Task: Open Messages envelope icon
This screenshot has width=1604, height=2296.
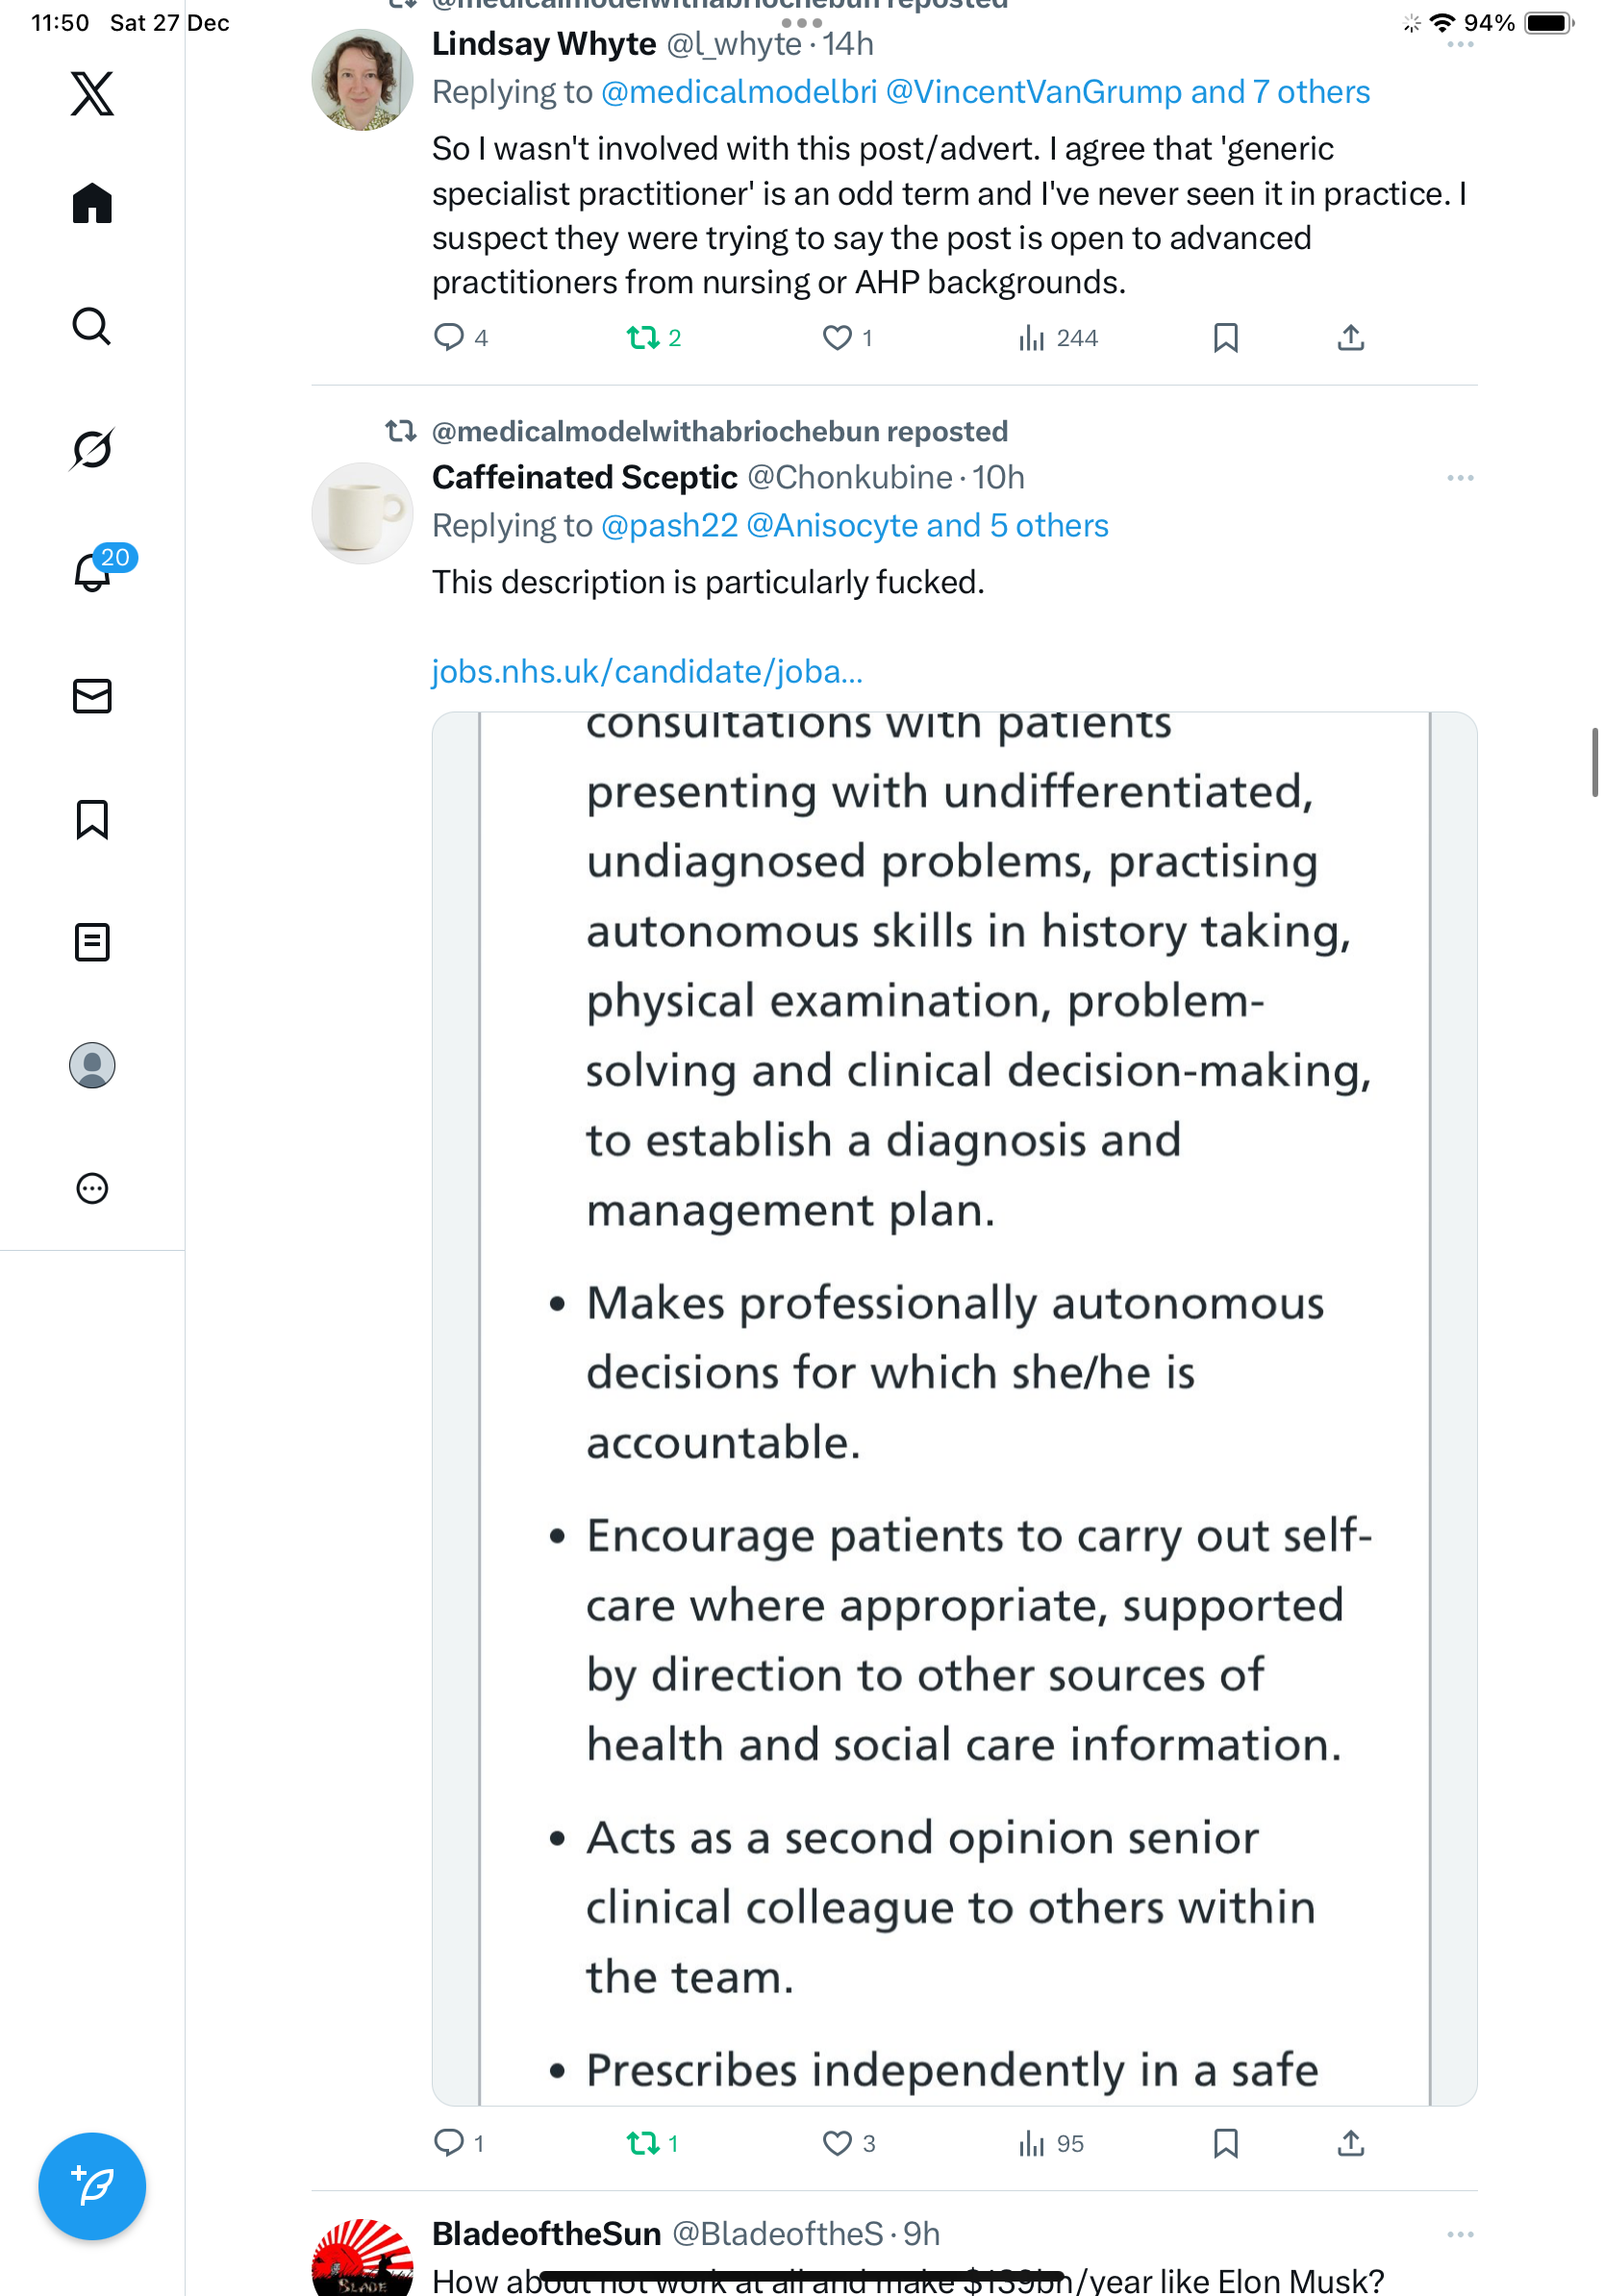Action: 92,696
